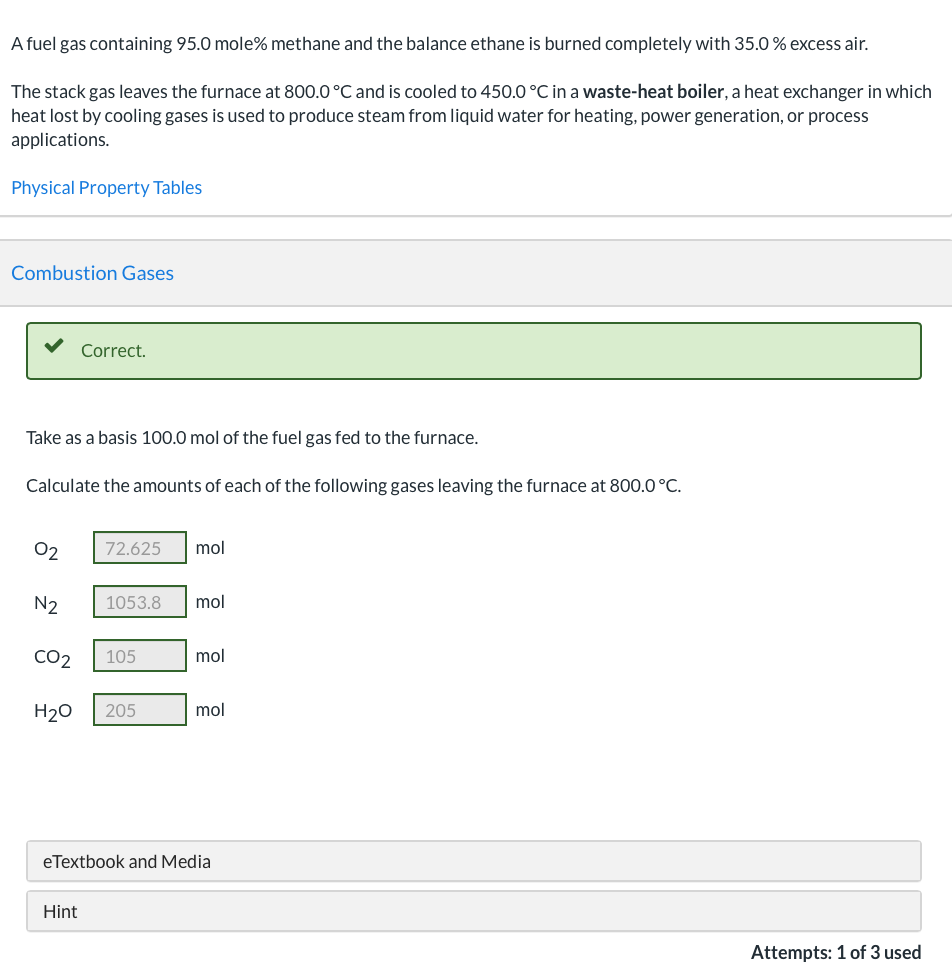Click the 'Take as a basis 100.0 mol' sentence

pos(252,438)
